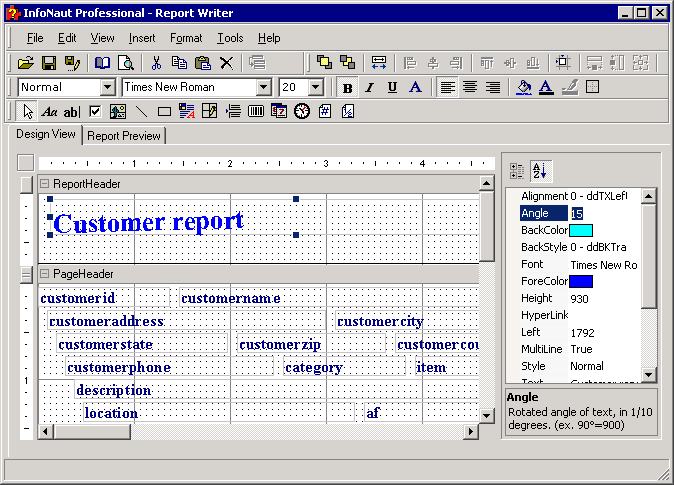The image size is (674, 485).
Task: Select the rich text control tool
Action: (x=187, y=112)
